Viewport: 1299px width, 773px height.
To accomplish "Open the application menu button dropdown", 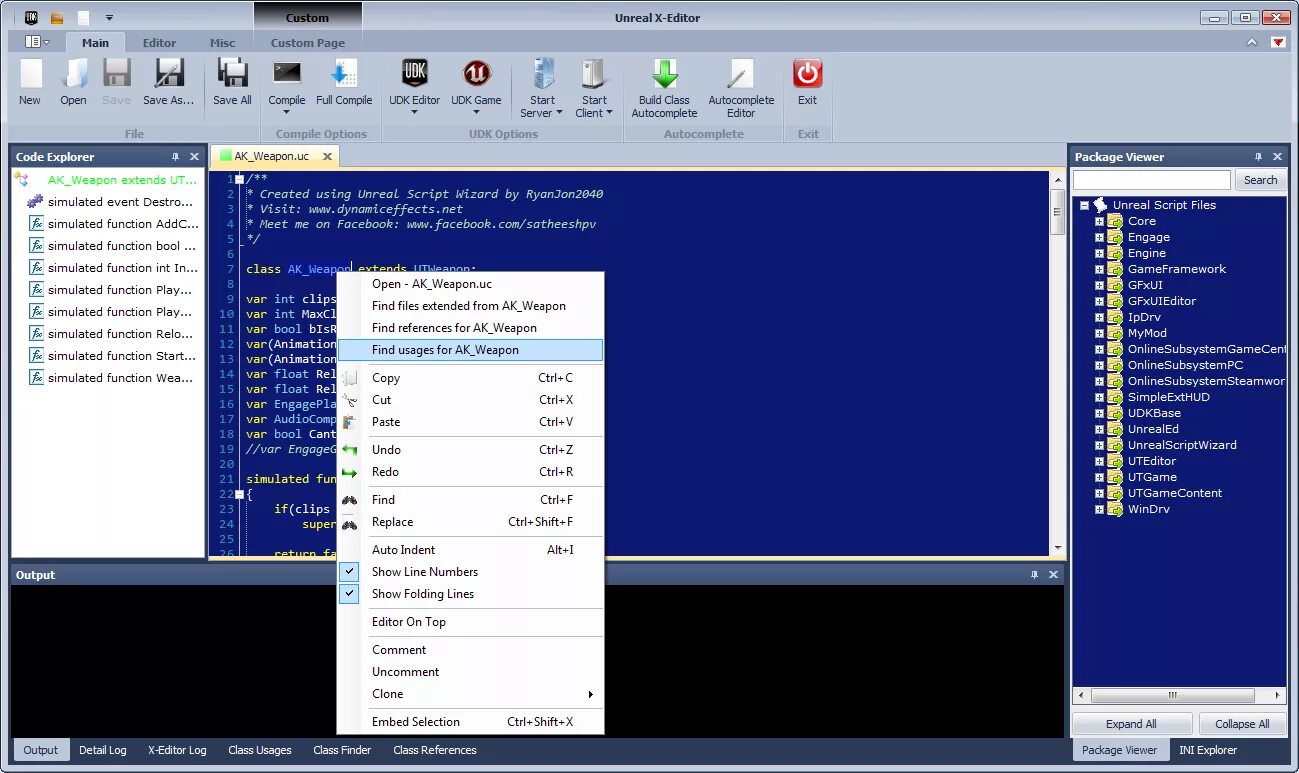I will point(37,42).
